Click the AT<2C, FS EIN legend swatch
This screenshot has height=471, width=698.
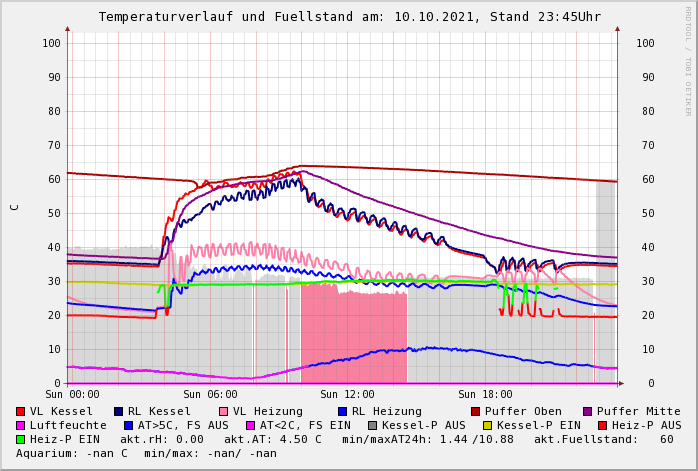point(251,425)
